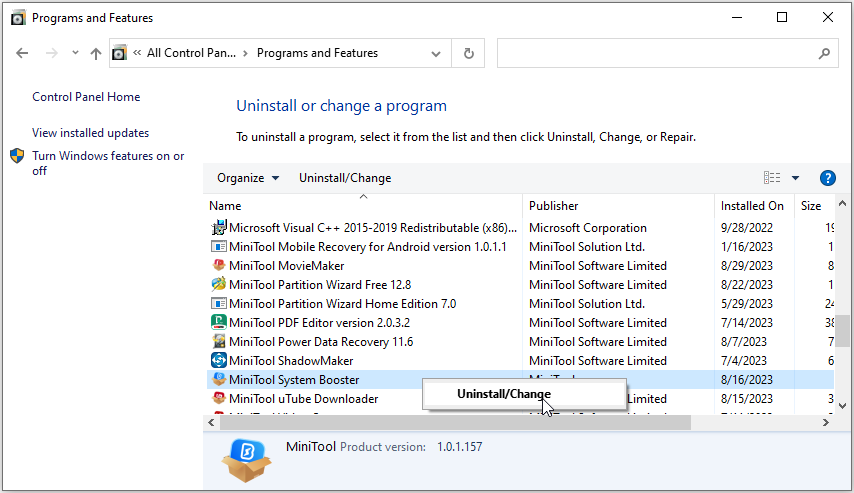Click MiniTool PDF Editor version 2.0.3.2 name
854x493 pixels.
(319, 322)
